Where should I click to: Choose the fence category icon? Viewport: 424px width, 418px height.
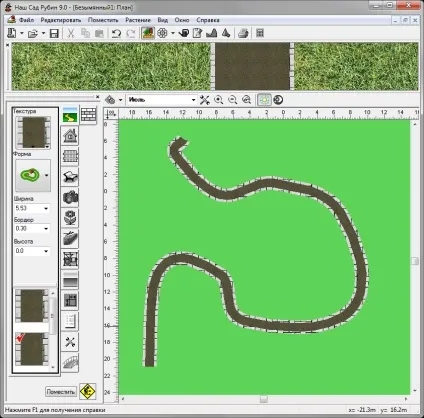coord(70,156)
